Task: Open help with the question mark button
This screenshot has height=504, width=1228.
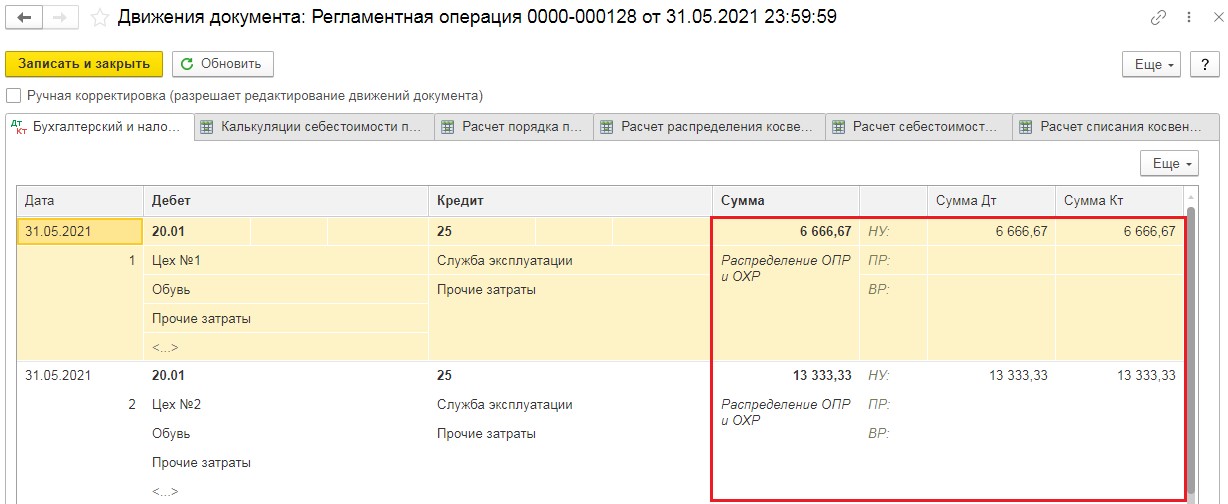Action: click(1205, 64)
